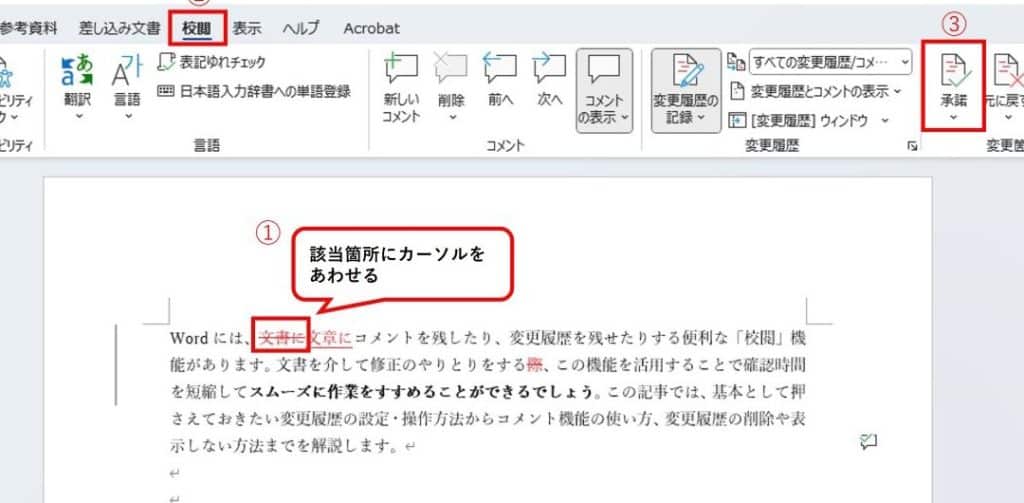
Task: Add a new comment with 新しいコメント
Action: [x=401, y=72]
